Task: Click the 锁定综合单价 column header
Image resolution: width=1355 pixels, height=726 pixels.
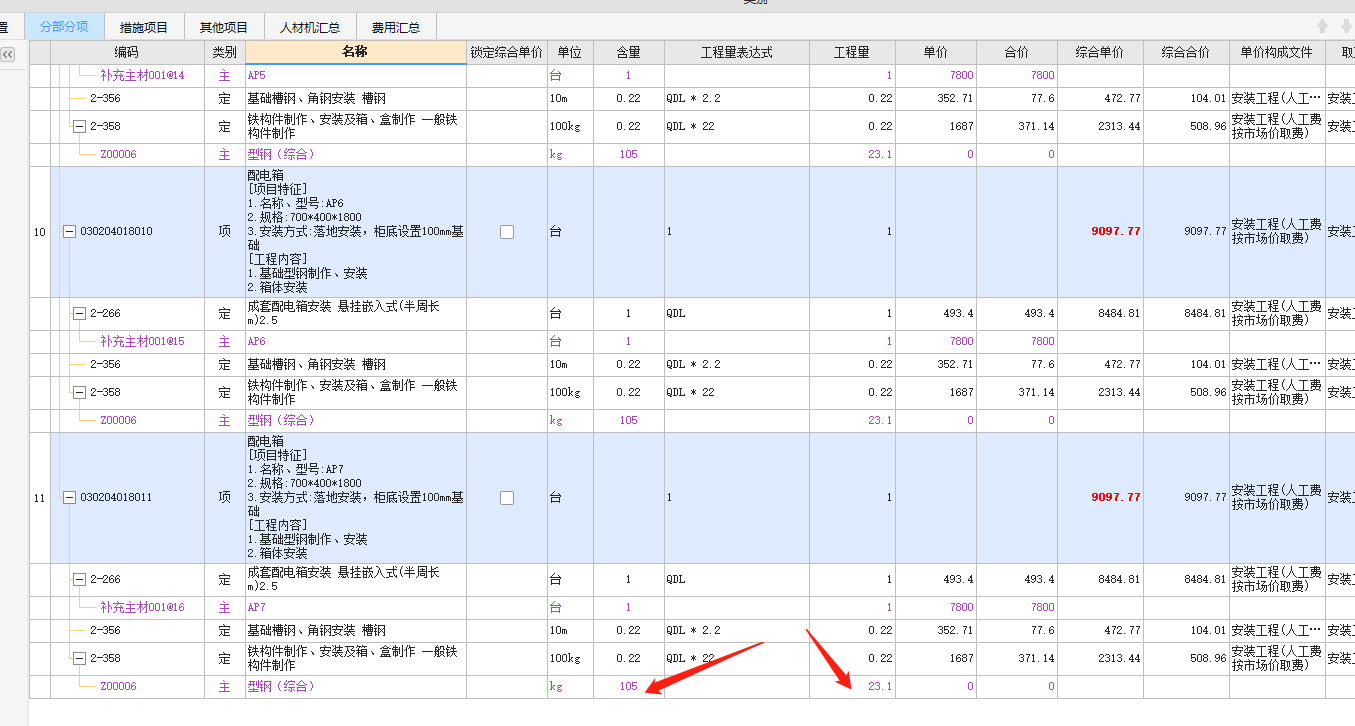Action: pos(507,52)
